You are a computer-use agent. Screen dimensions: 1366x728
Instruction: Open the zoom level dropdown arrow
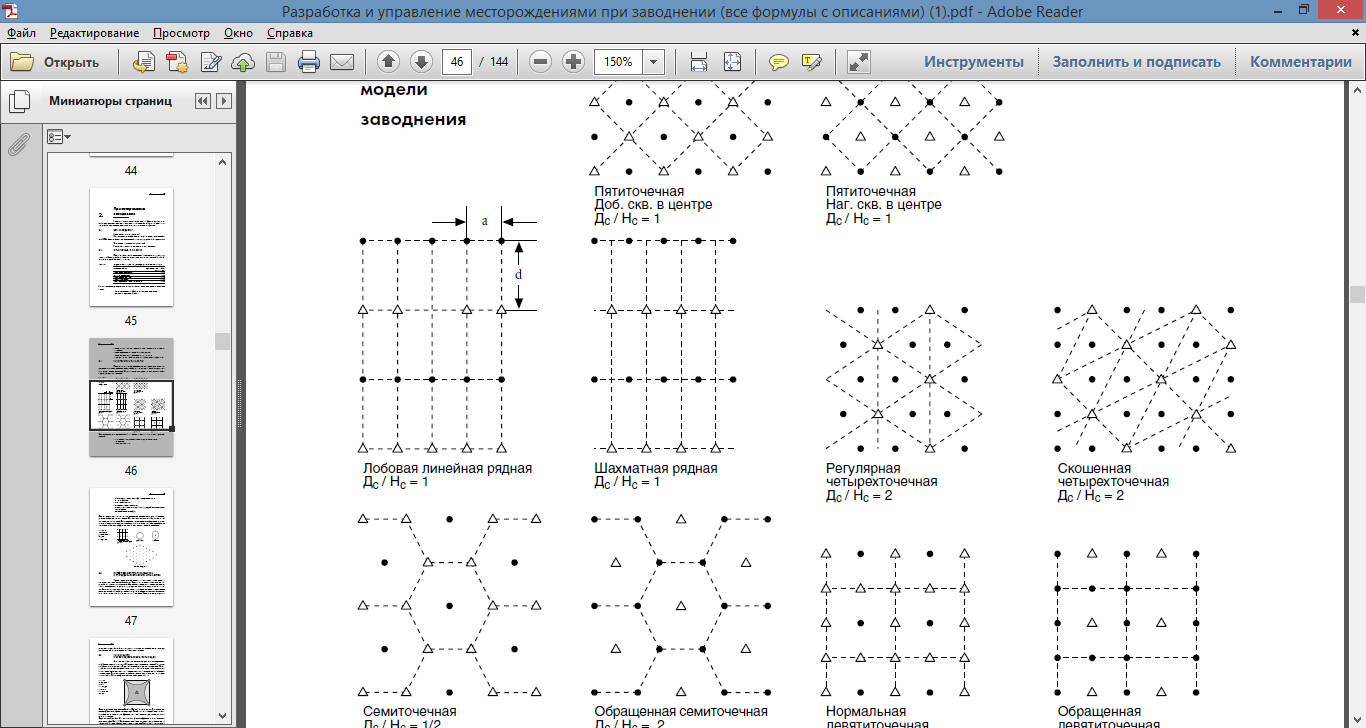point(654,62)
